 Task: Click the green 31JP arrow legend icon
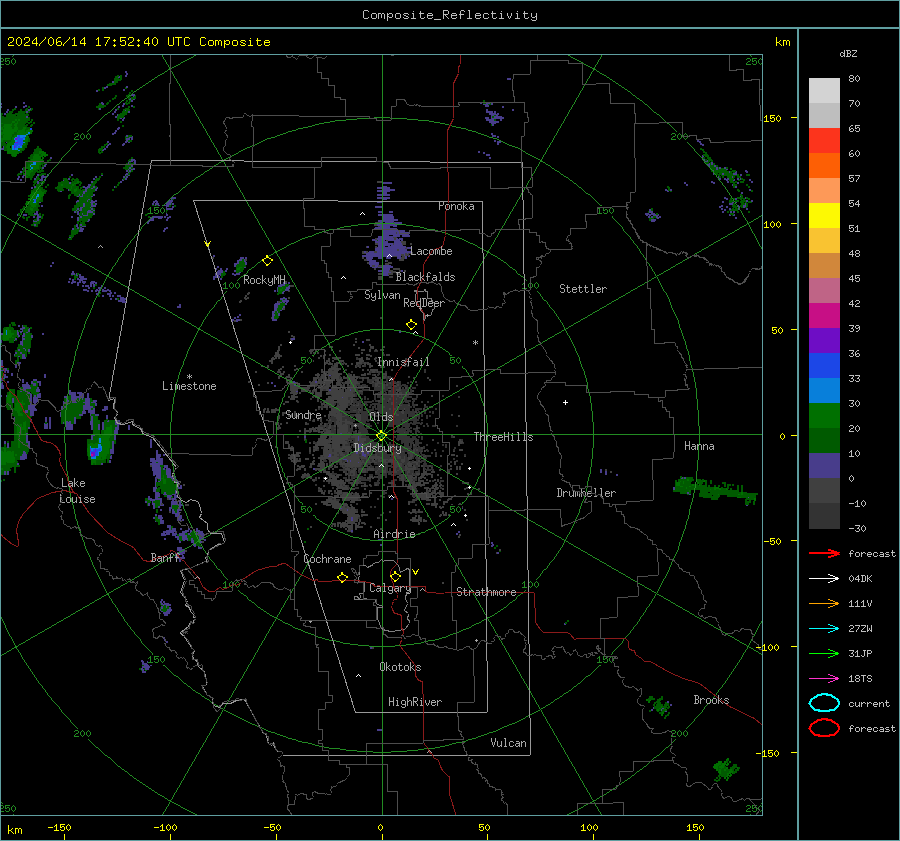point(824,653)
